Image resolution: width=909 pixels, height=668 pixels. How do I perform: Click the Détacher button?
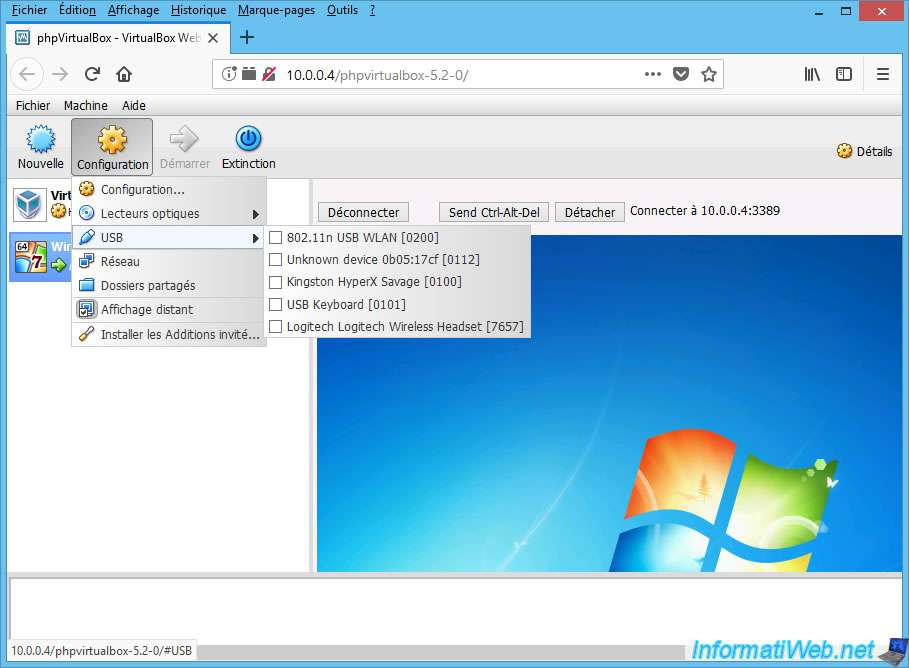click(x=590, y=212)
